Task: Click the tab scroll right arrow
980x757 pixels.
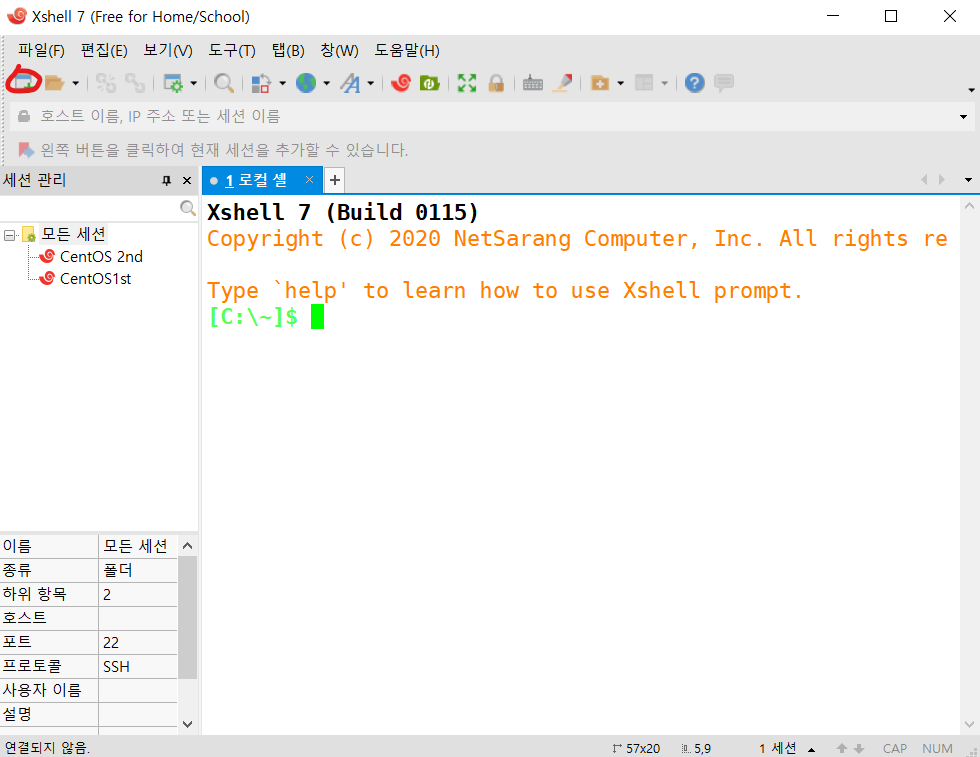Action: coord(942,180)
